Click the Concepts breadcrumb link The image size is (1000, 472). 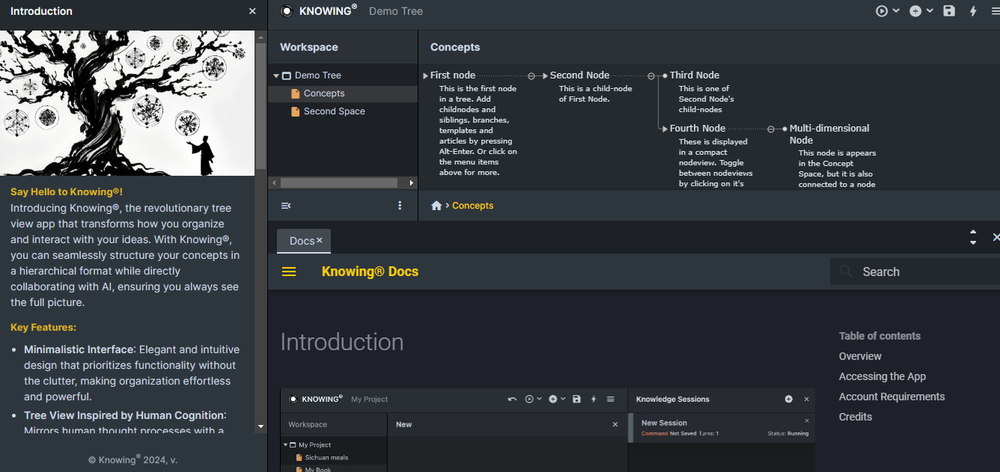(x=473, y=205)
